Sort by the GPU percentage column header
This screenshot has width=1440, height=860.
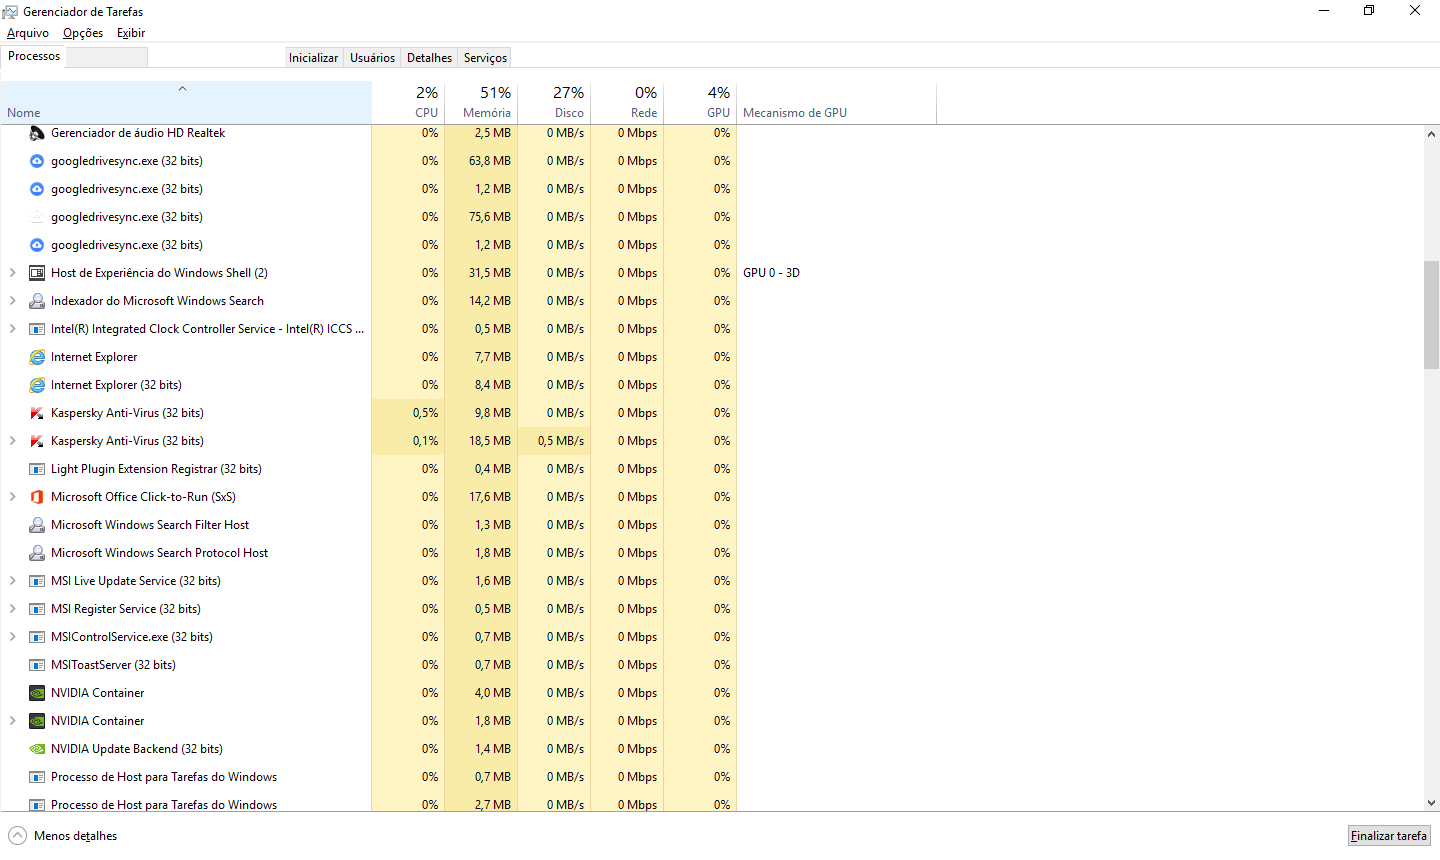point(700,103)
